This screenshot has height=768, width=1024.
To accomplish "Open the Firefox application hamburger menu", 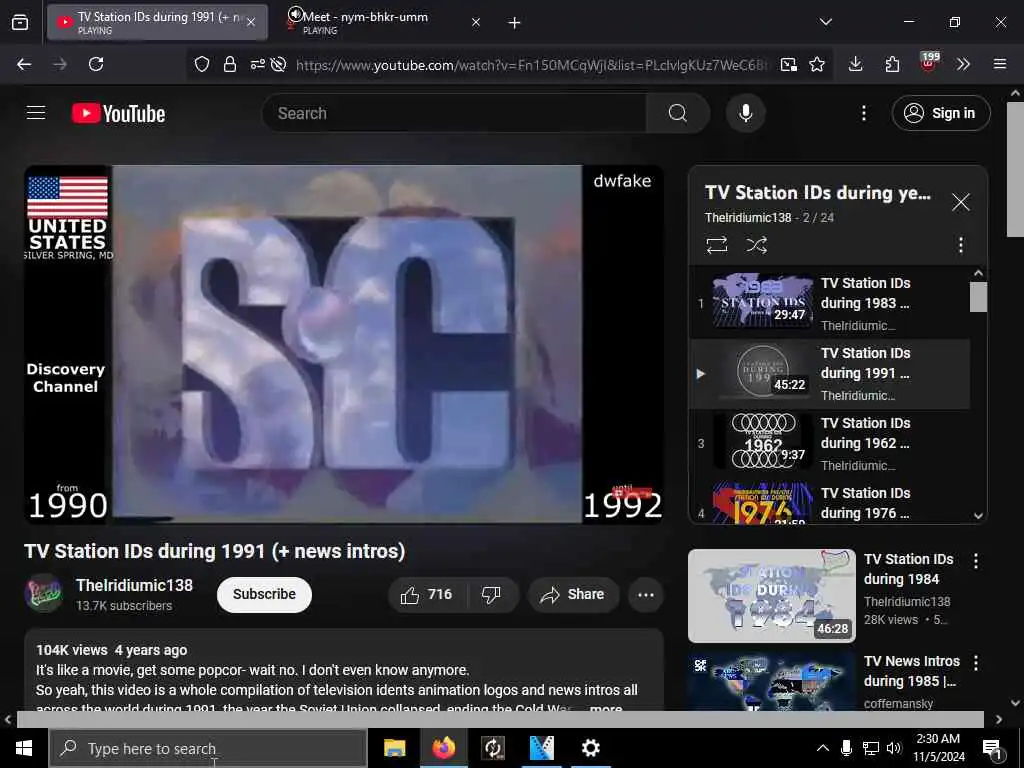I will pos(1000,64).
